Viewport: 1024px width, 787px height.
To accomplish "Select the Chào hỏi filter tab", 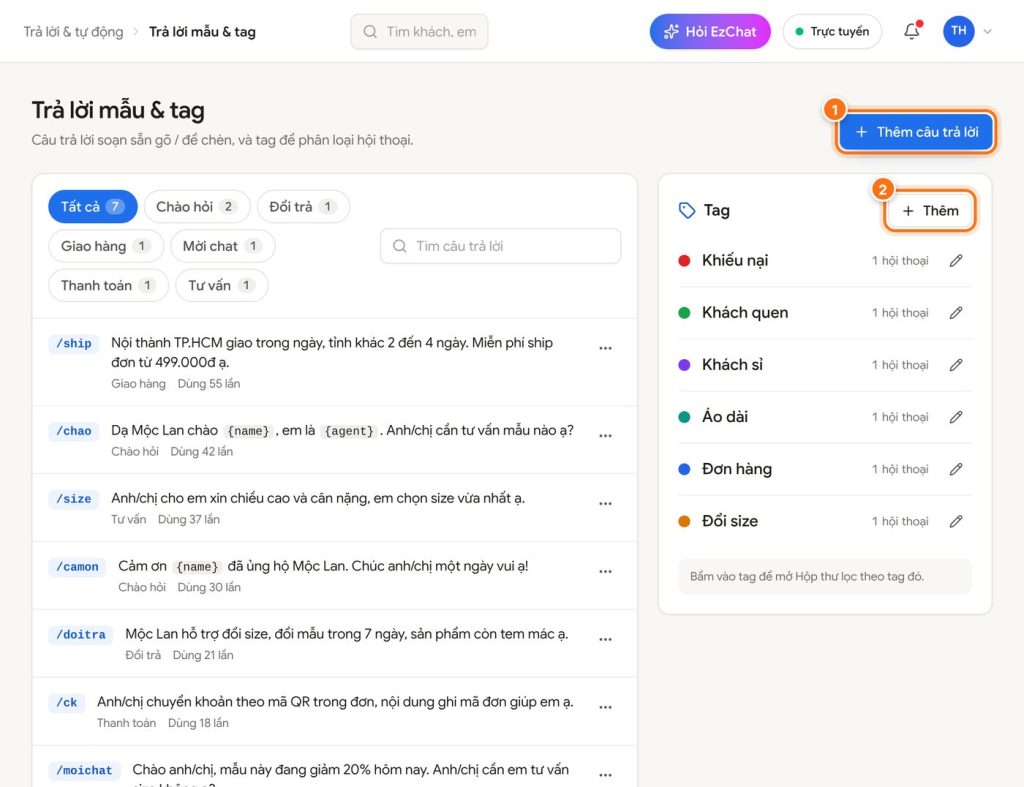I will tap(197, 206).
